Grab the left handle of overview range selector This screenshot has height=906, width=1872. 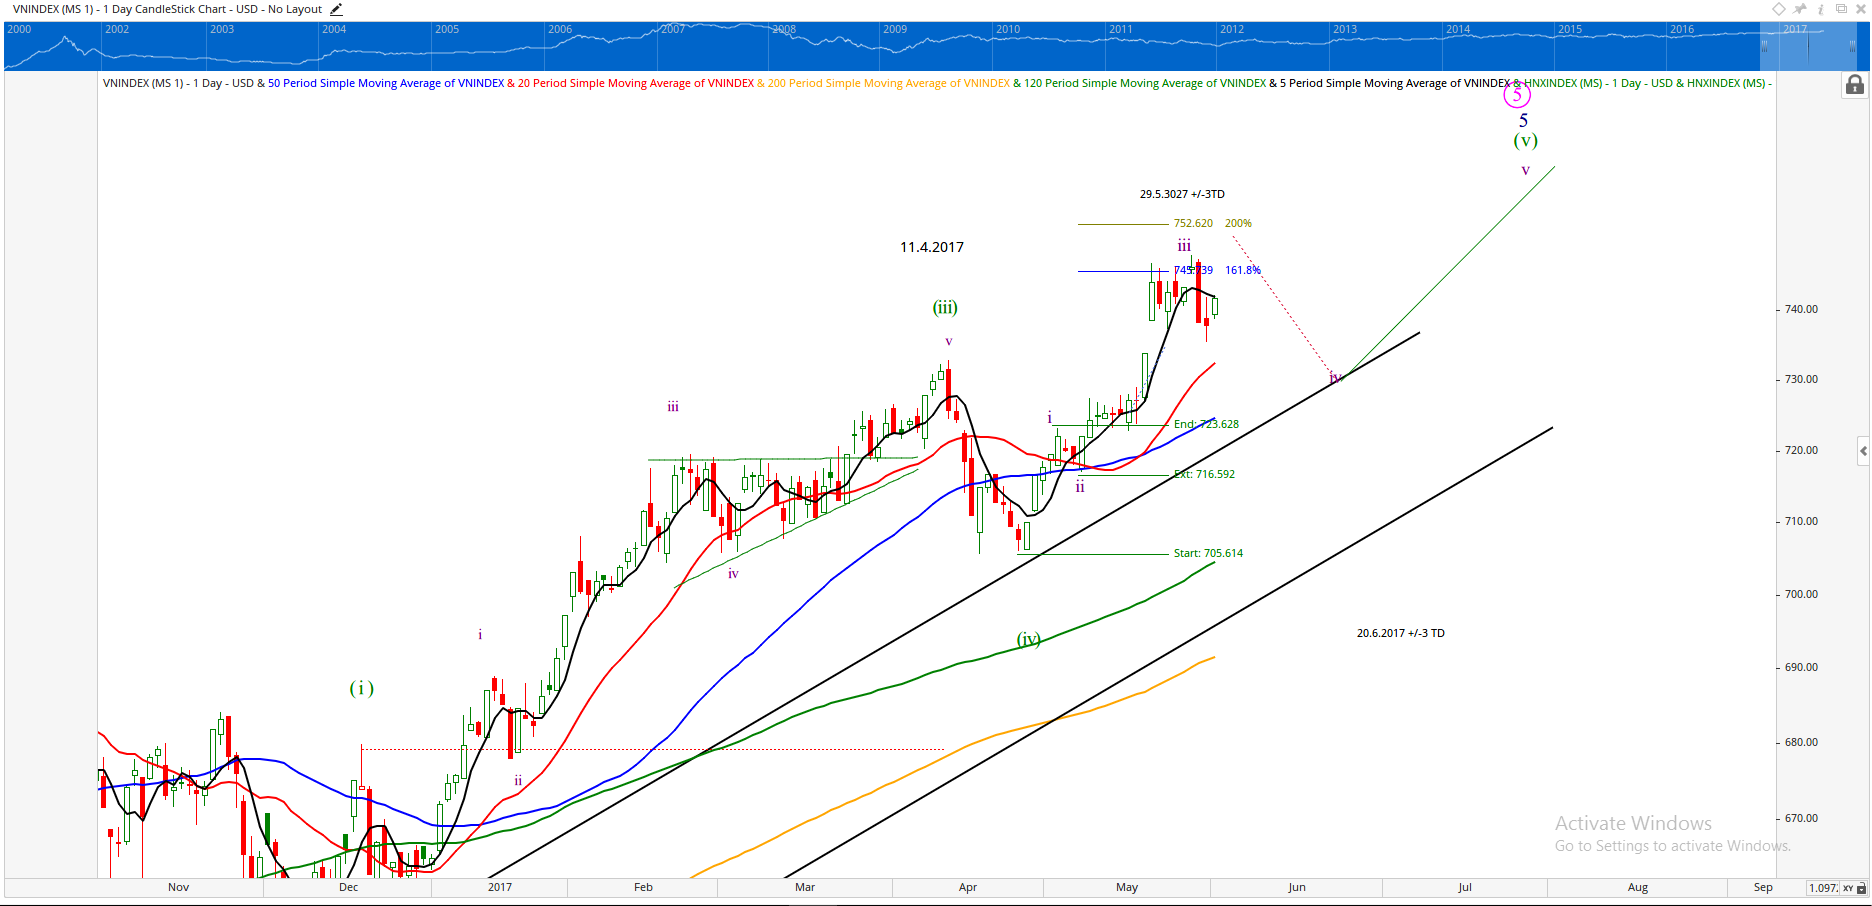pyautogui.click(x=1764, y=46)
